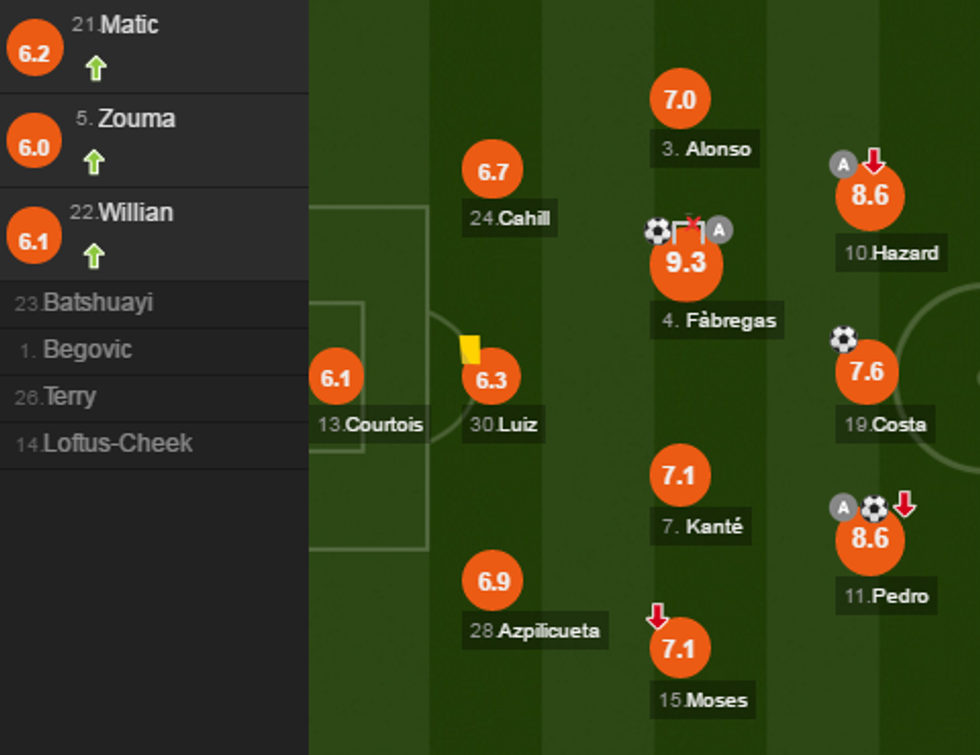Click Kanté's 7.1 rating circle
This screenshot has width=980, height=755.
(x=680, y=475)
